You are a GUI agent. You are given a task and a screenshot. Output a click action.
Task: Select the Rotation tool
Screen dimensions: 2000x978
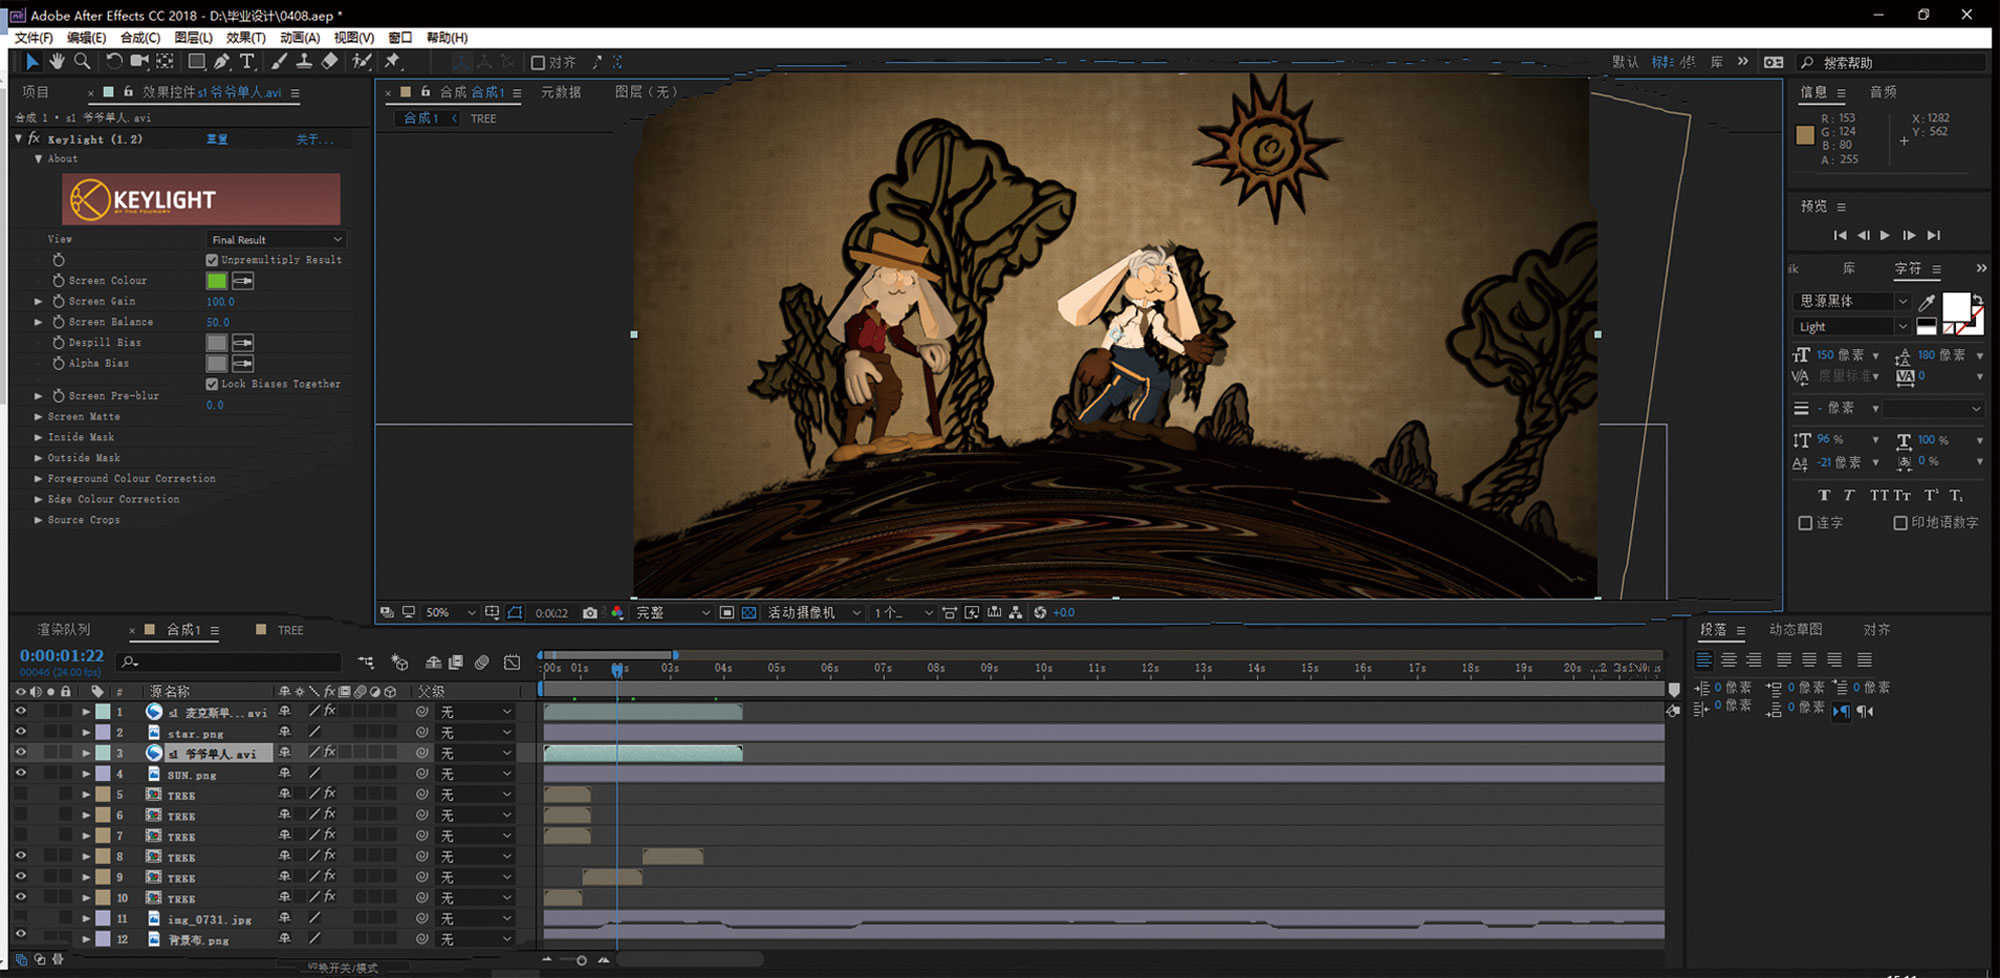point(114,62)
